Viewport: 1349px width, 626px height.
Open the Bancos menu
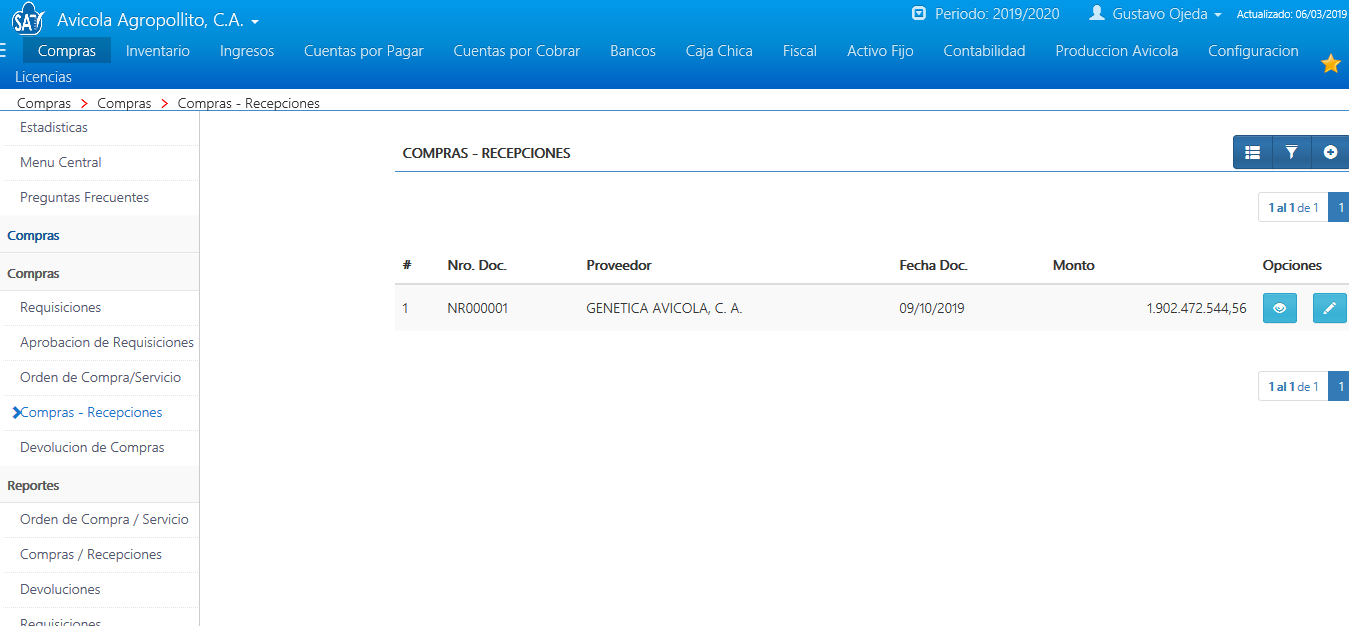pyautogui.click(x=633, y=50)
